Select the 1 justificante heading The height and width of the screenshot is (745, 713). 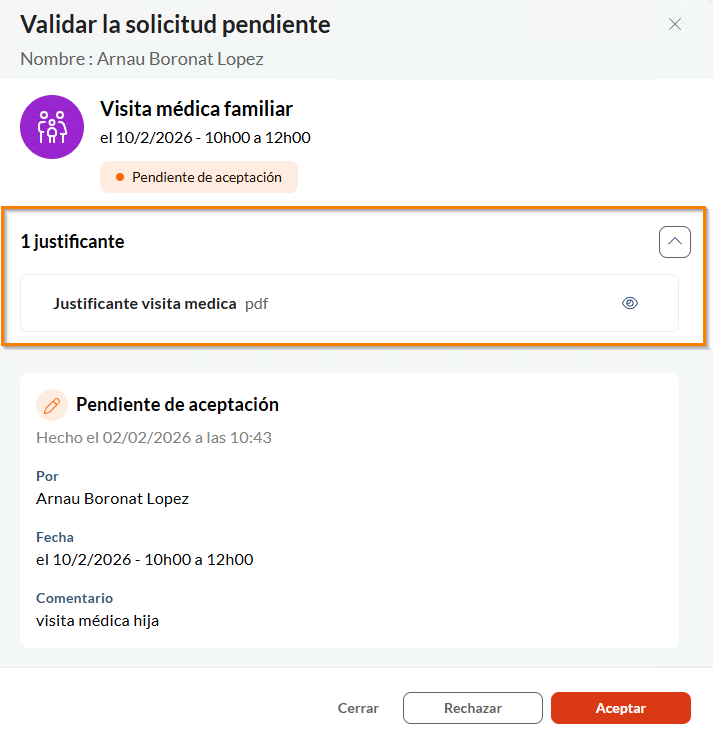point(73,241)
